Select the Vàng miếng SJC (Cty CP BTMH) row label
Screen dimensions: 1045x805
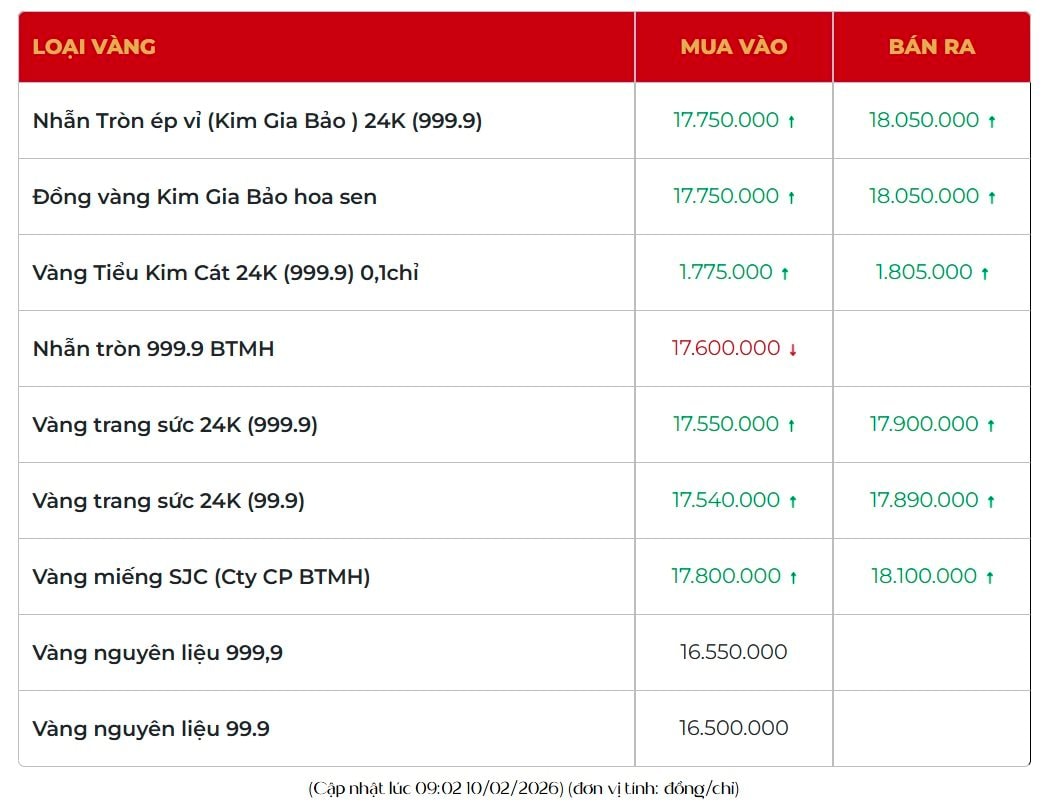coord(201,577)
